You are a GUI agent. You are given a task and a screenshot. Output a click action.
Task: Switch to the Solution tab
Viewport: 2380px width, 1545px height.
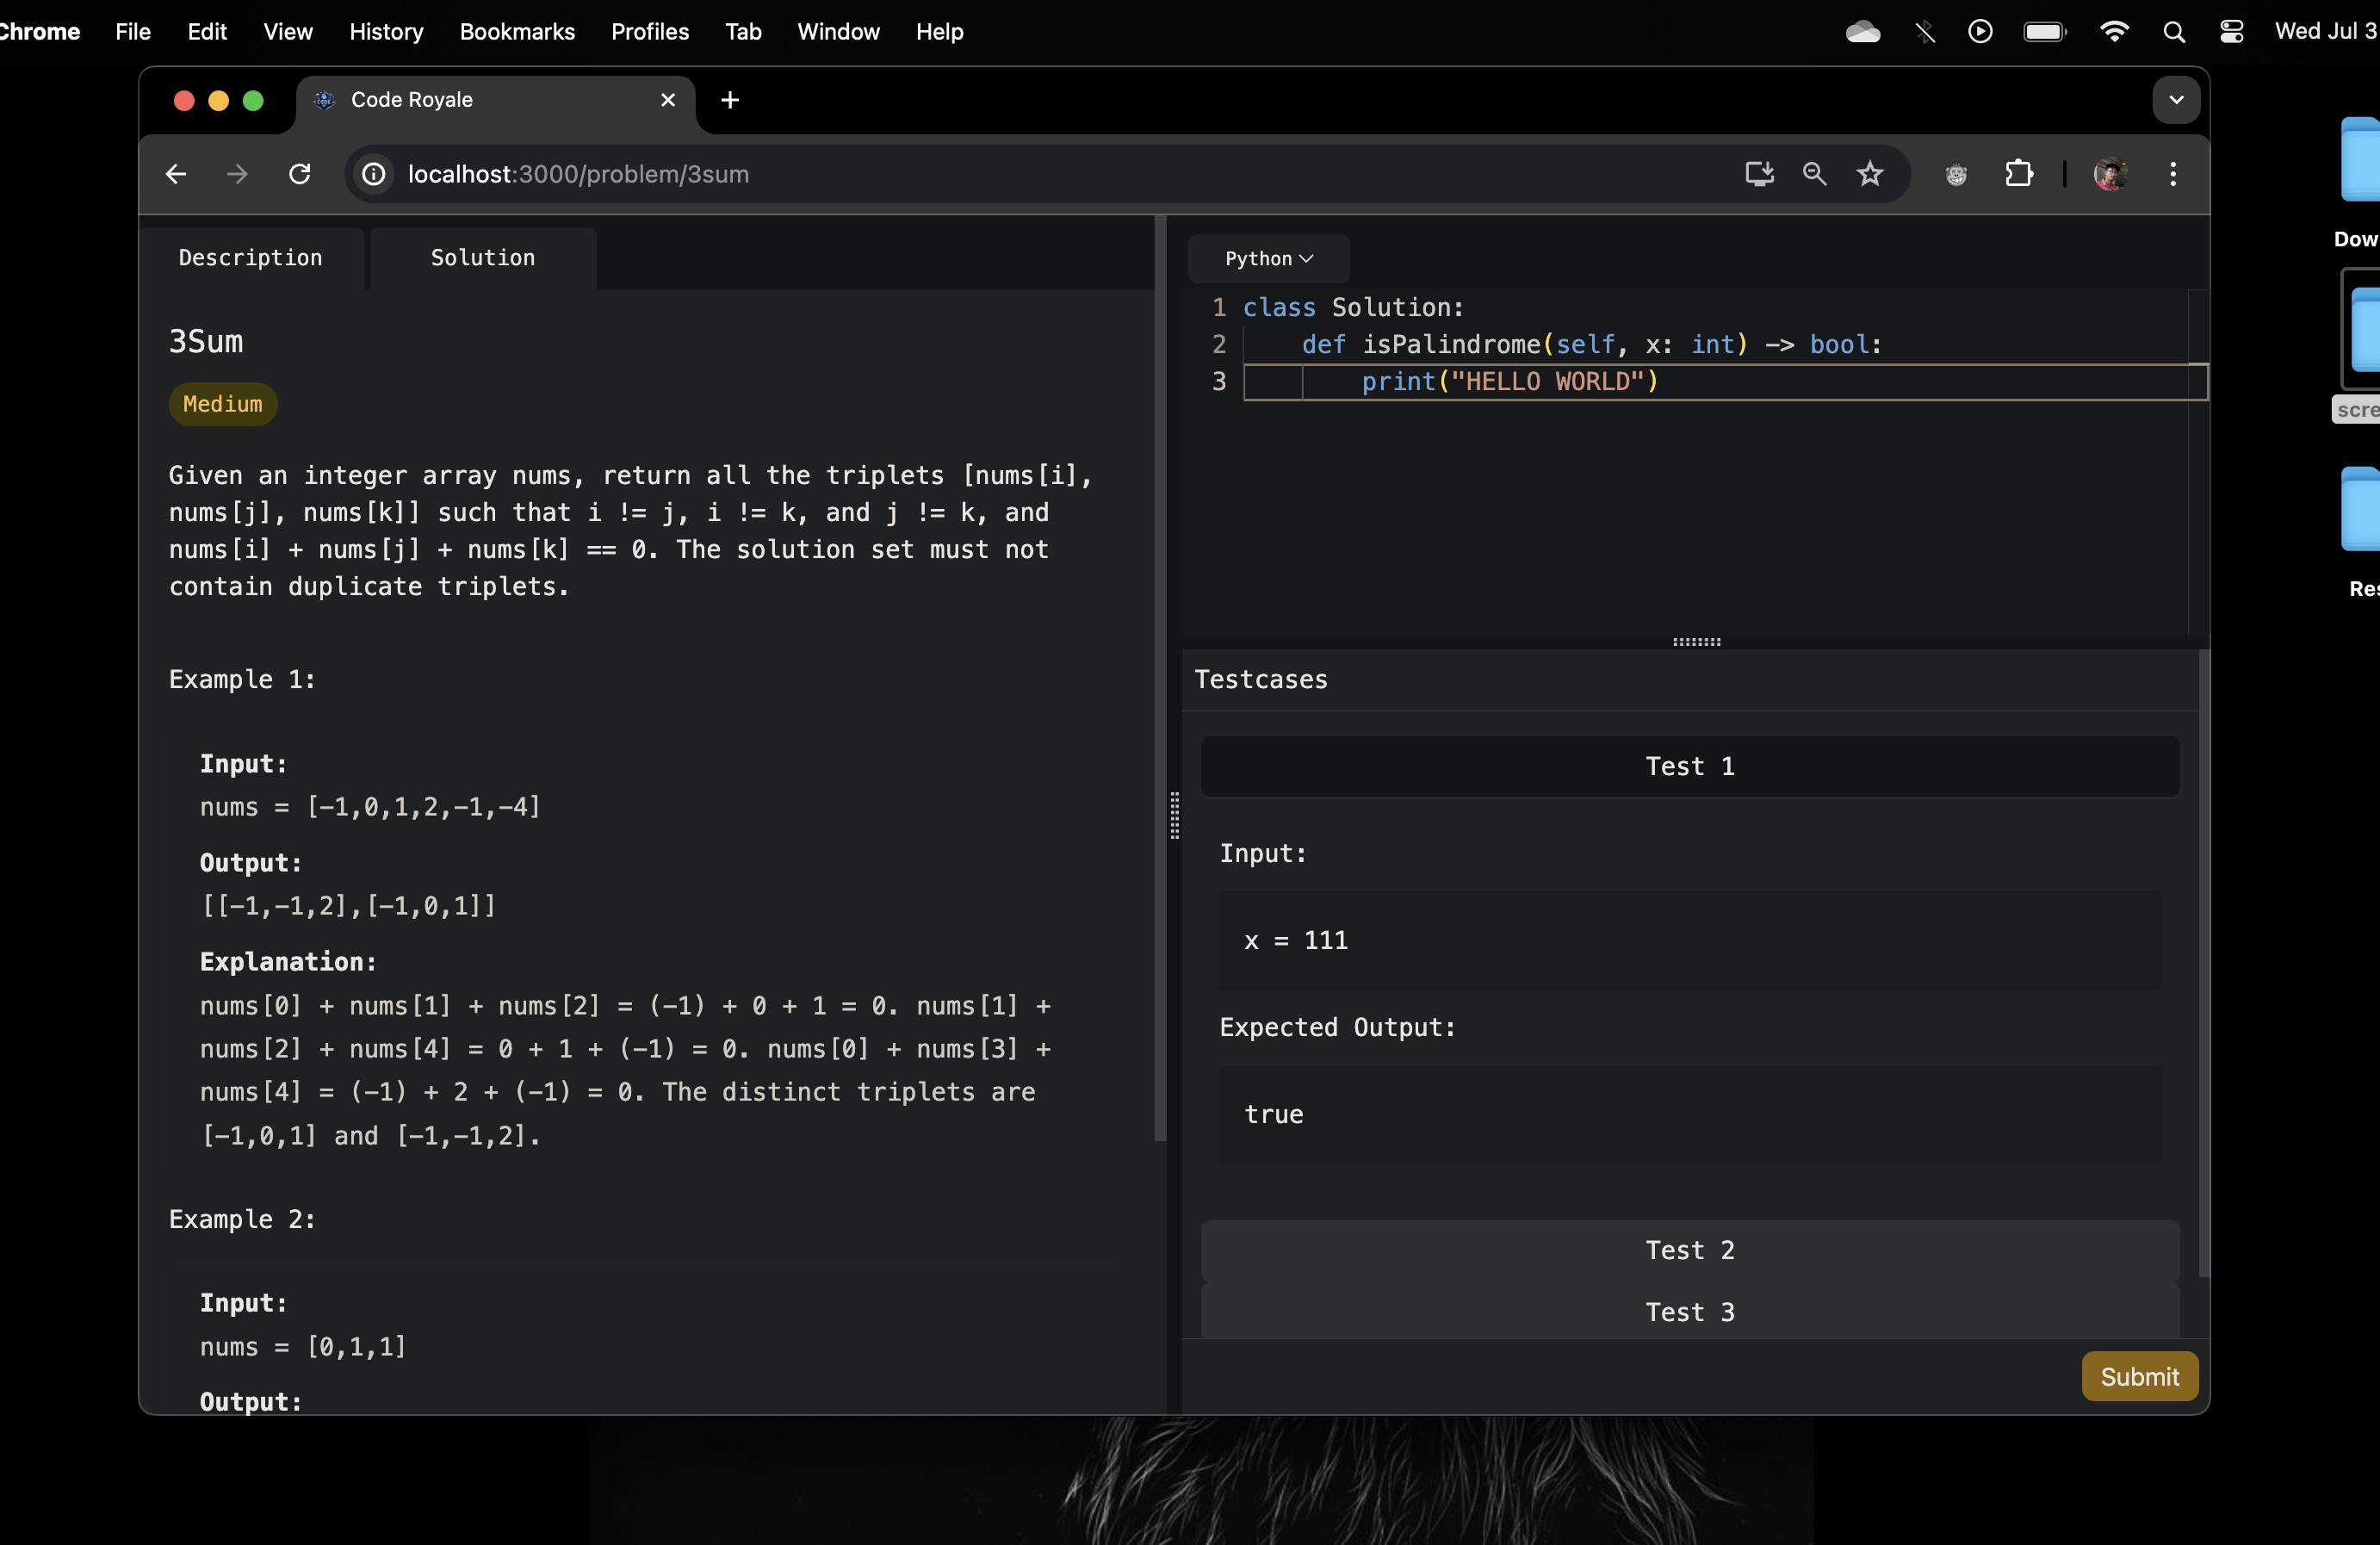click(x=483, y=258)
